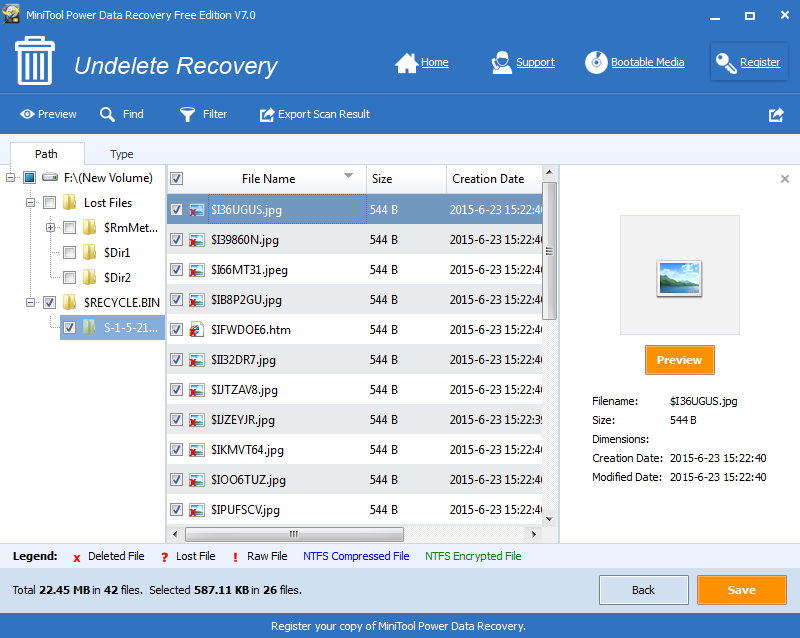This screenshot has width=800, height=638.
Task: Click the Preview eye icon in toolbar
Action: (x=27, y=114)
